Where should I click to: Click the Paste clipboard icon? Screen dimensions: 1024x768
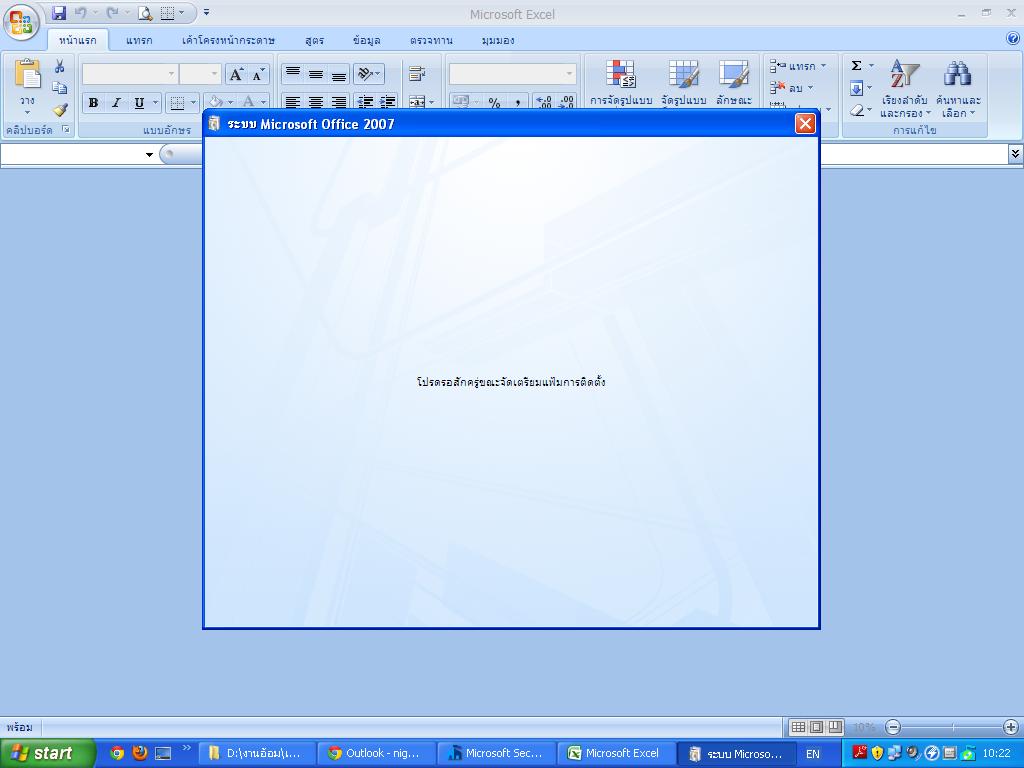[27, 74]
